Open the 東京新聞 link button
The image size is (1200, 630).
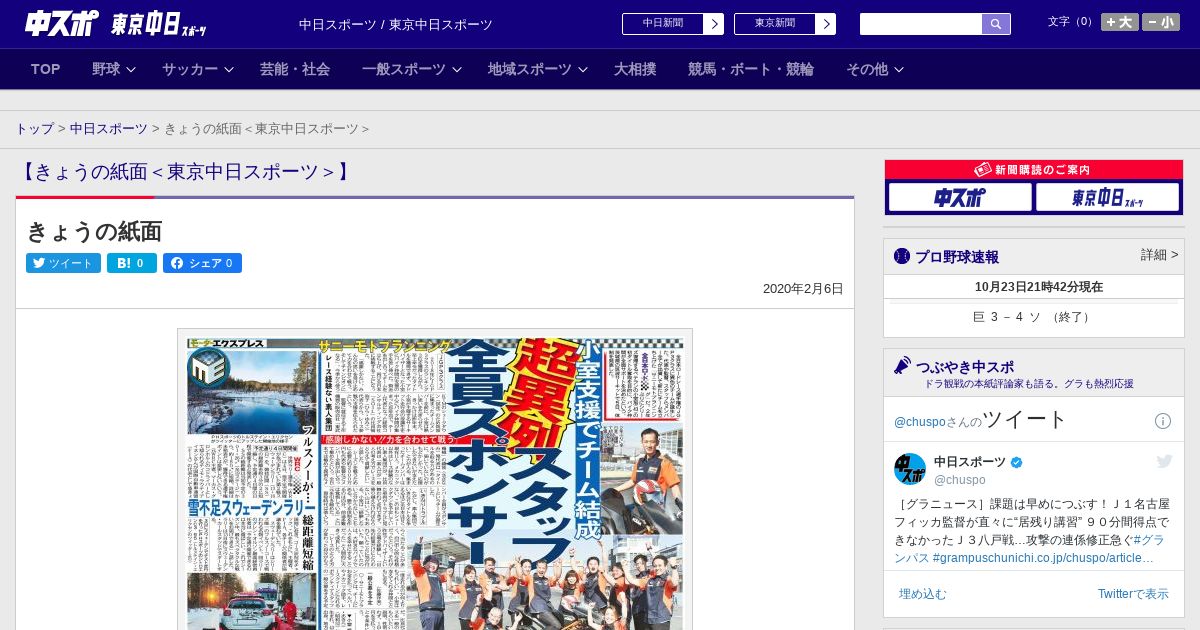point(775,24)
